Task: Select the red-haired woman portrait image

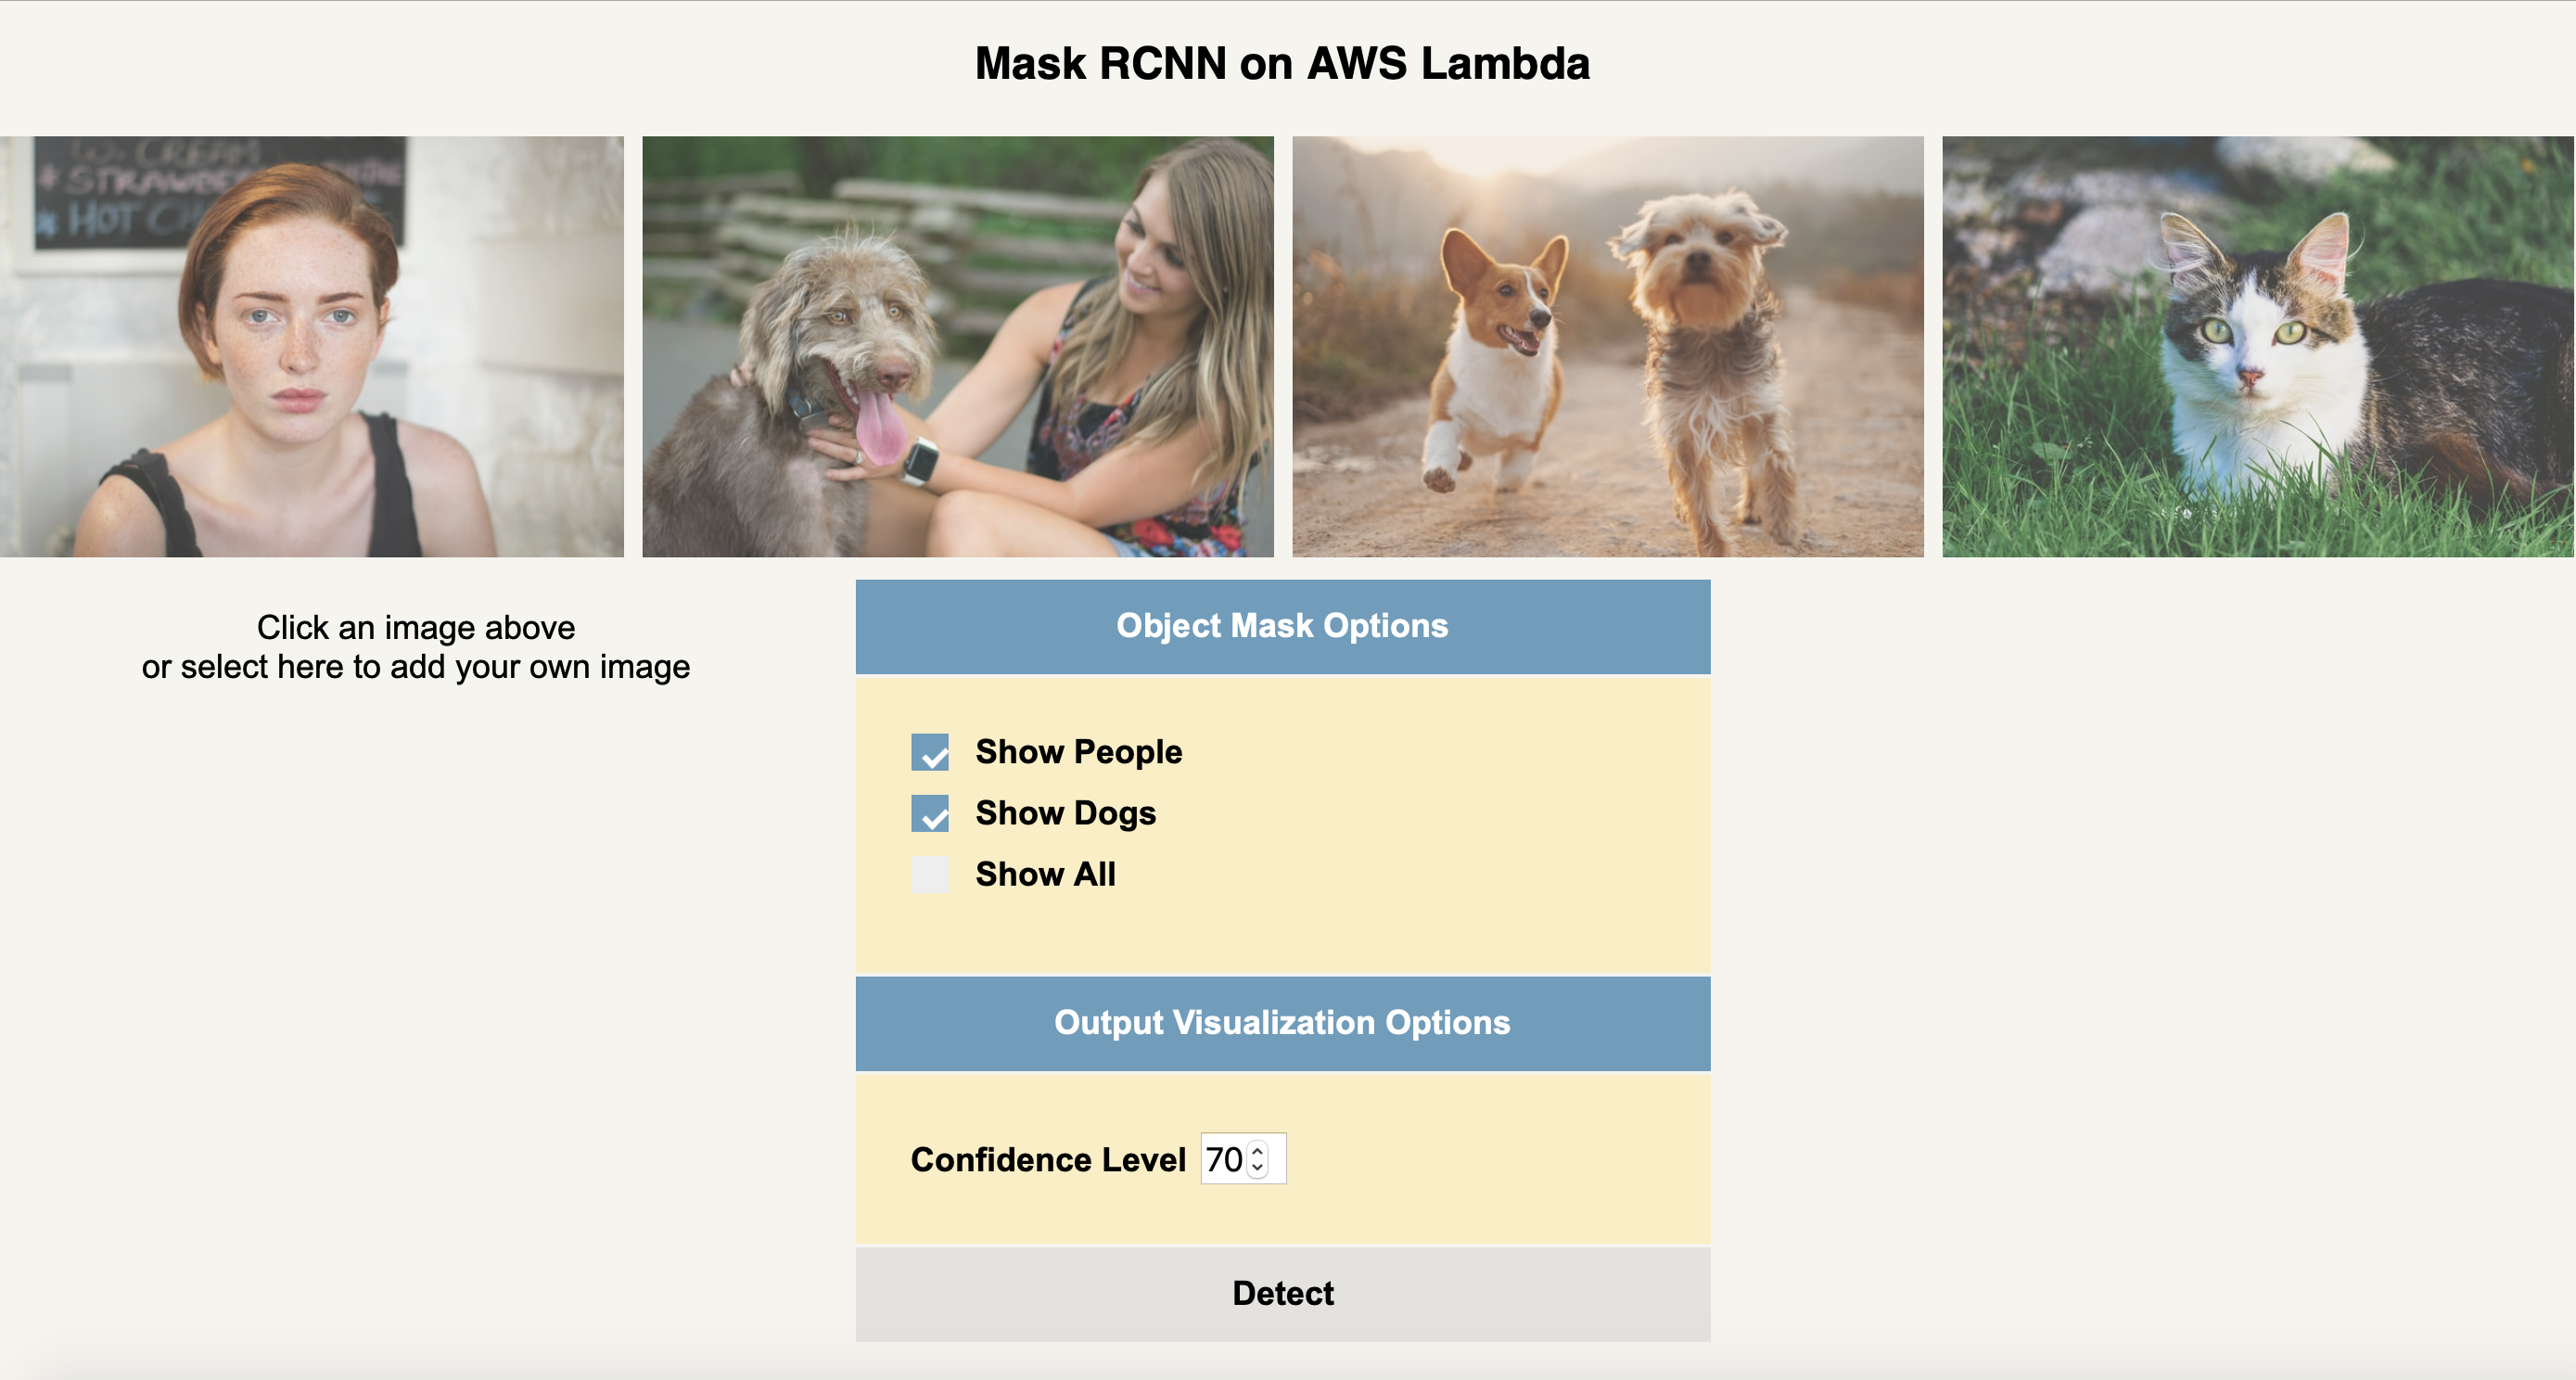Action: point(311,346)
